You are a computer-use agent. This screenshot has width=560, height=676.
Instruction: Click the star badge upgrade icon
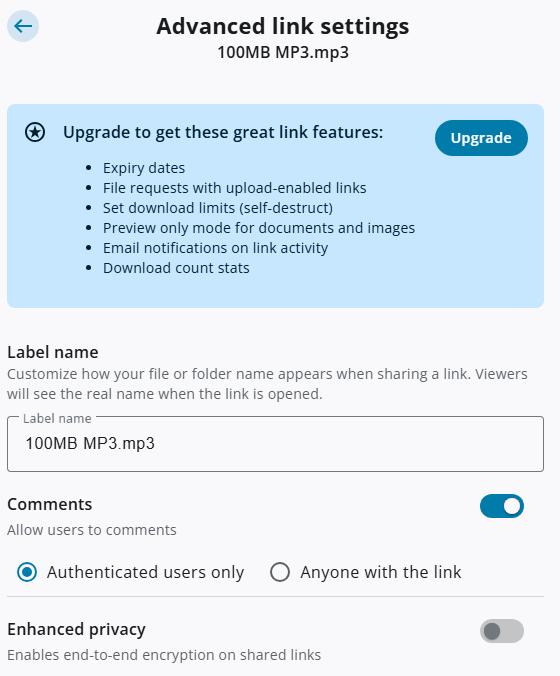coord(35,132)
